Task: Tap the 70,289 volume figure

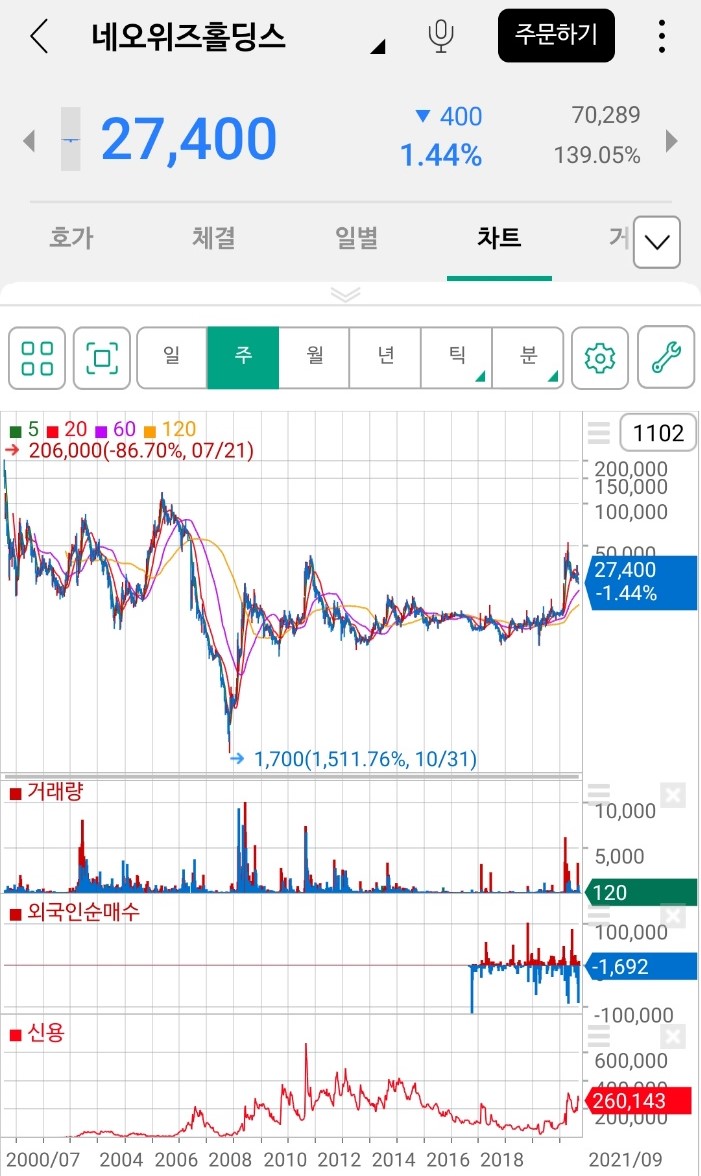Action: tap(606, 116)
